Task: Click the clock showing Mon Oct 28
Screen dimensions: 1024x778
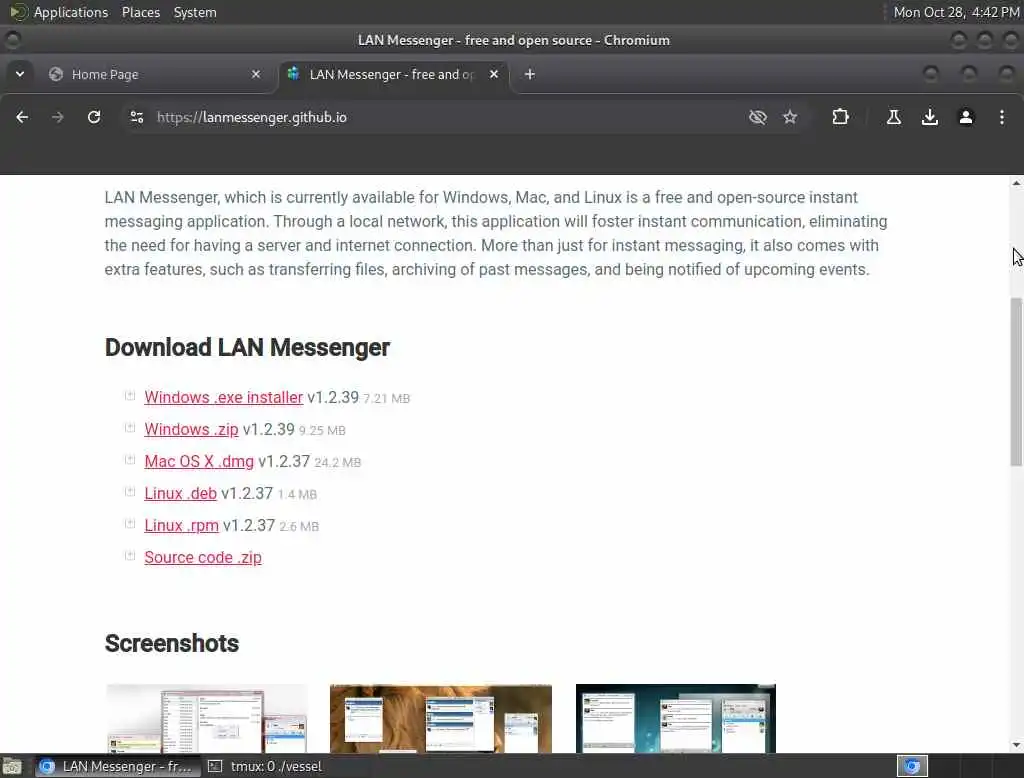Action: point(956,12)
